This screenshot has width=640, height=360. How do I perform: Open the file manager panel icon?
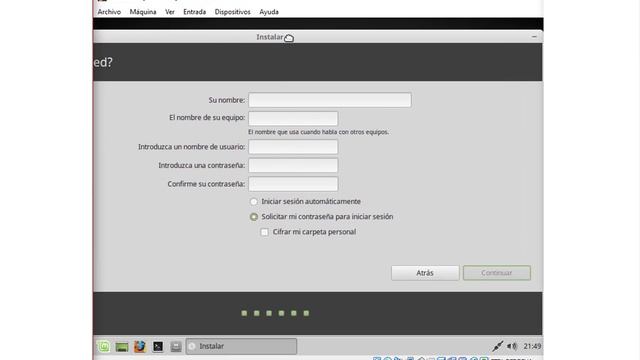click(x=176, y=347)
